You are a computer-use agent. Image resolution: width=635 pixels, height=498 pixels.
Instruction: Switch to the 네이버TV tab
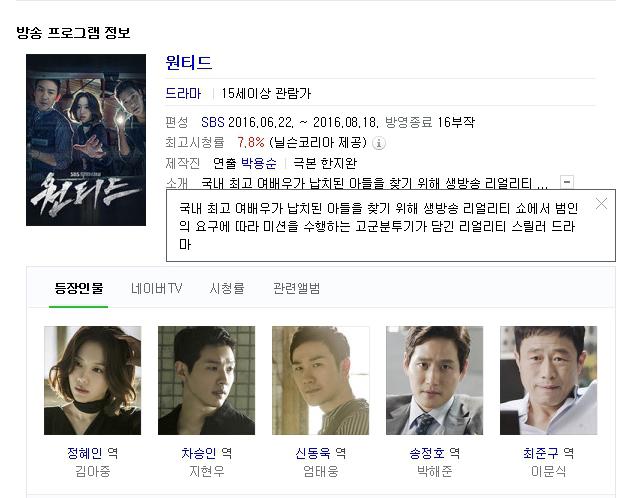[156, 288]
